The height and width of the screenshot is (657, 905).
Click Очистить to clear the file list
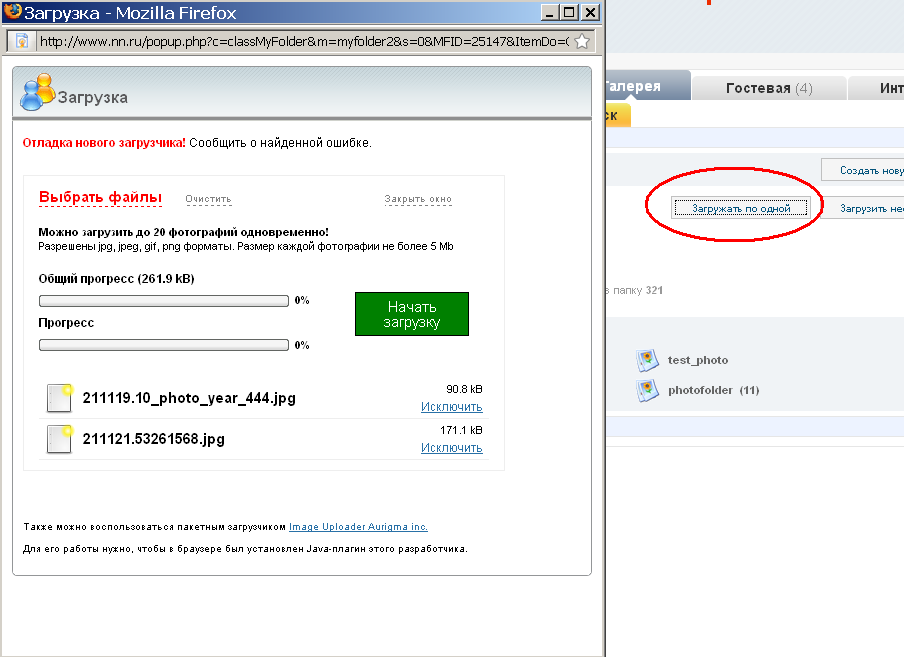click(208, 199)
